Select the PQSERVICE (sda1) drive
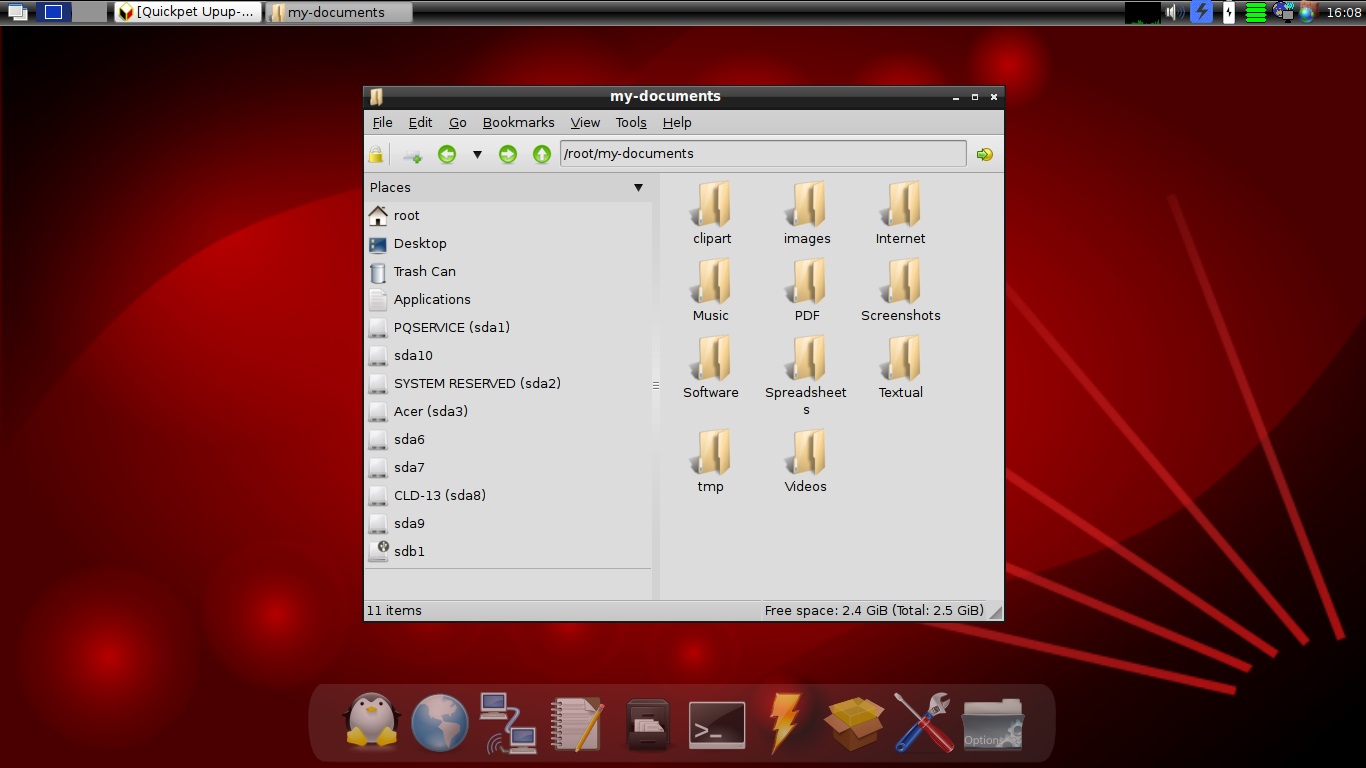The width and height of the screenshot is (1366, 768). coord(508,327)
